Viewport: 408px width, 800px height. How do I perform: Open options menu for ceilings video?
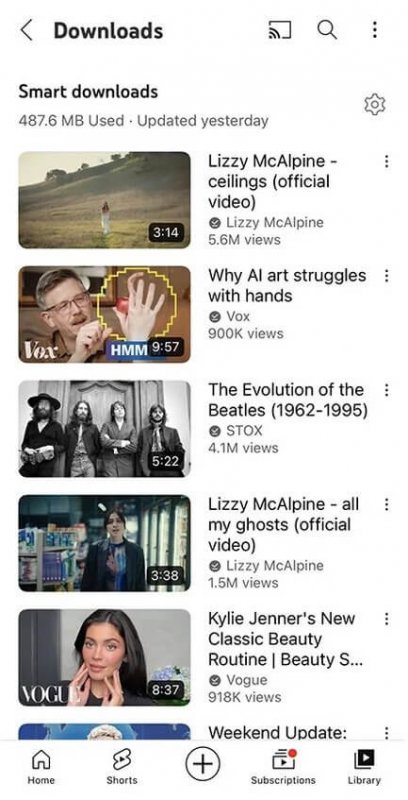tap(386, 162)
